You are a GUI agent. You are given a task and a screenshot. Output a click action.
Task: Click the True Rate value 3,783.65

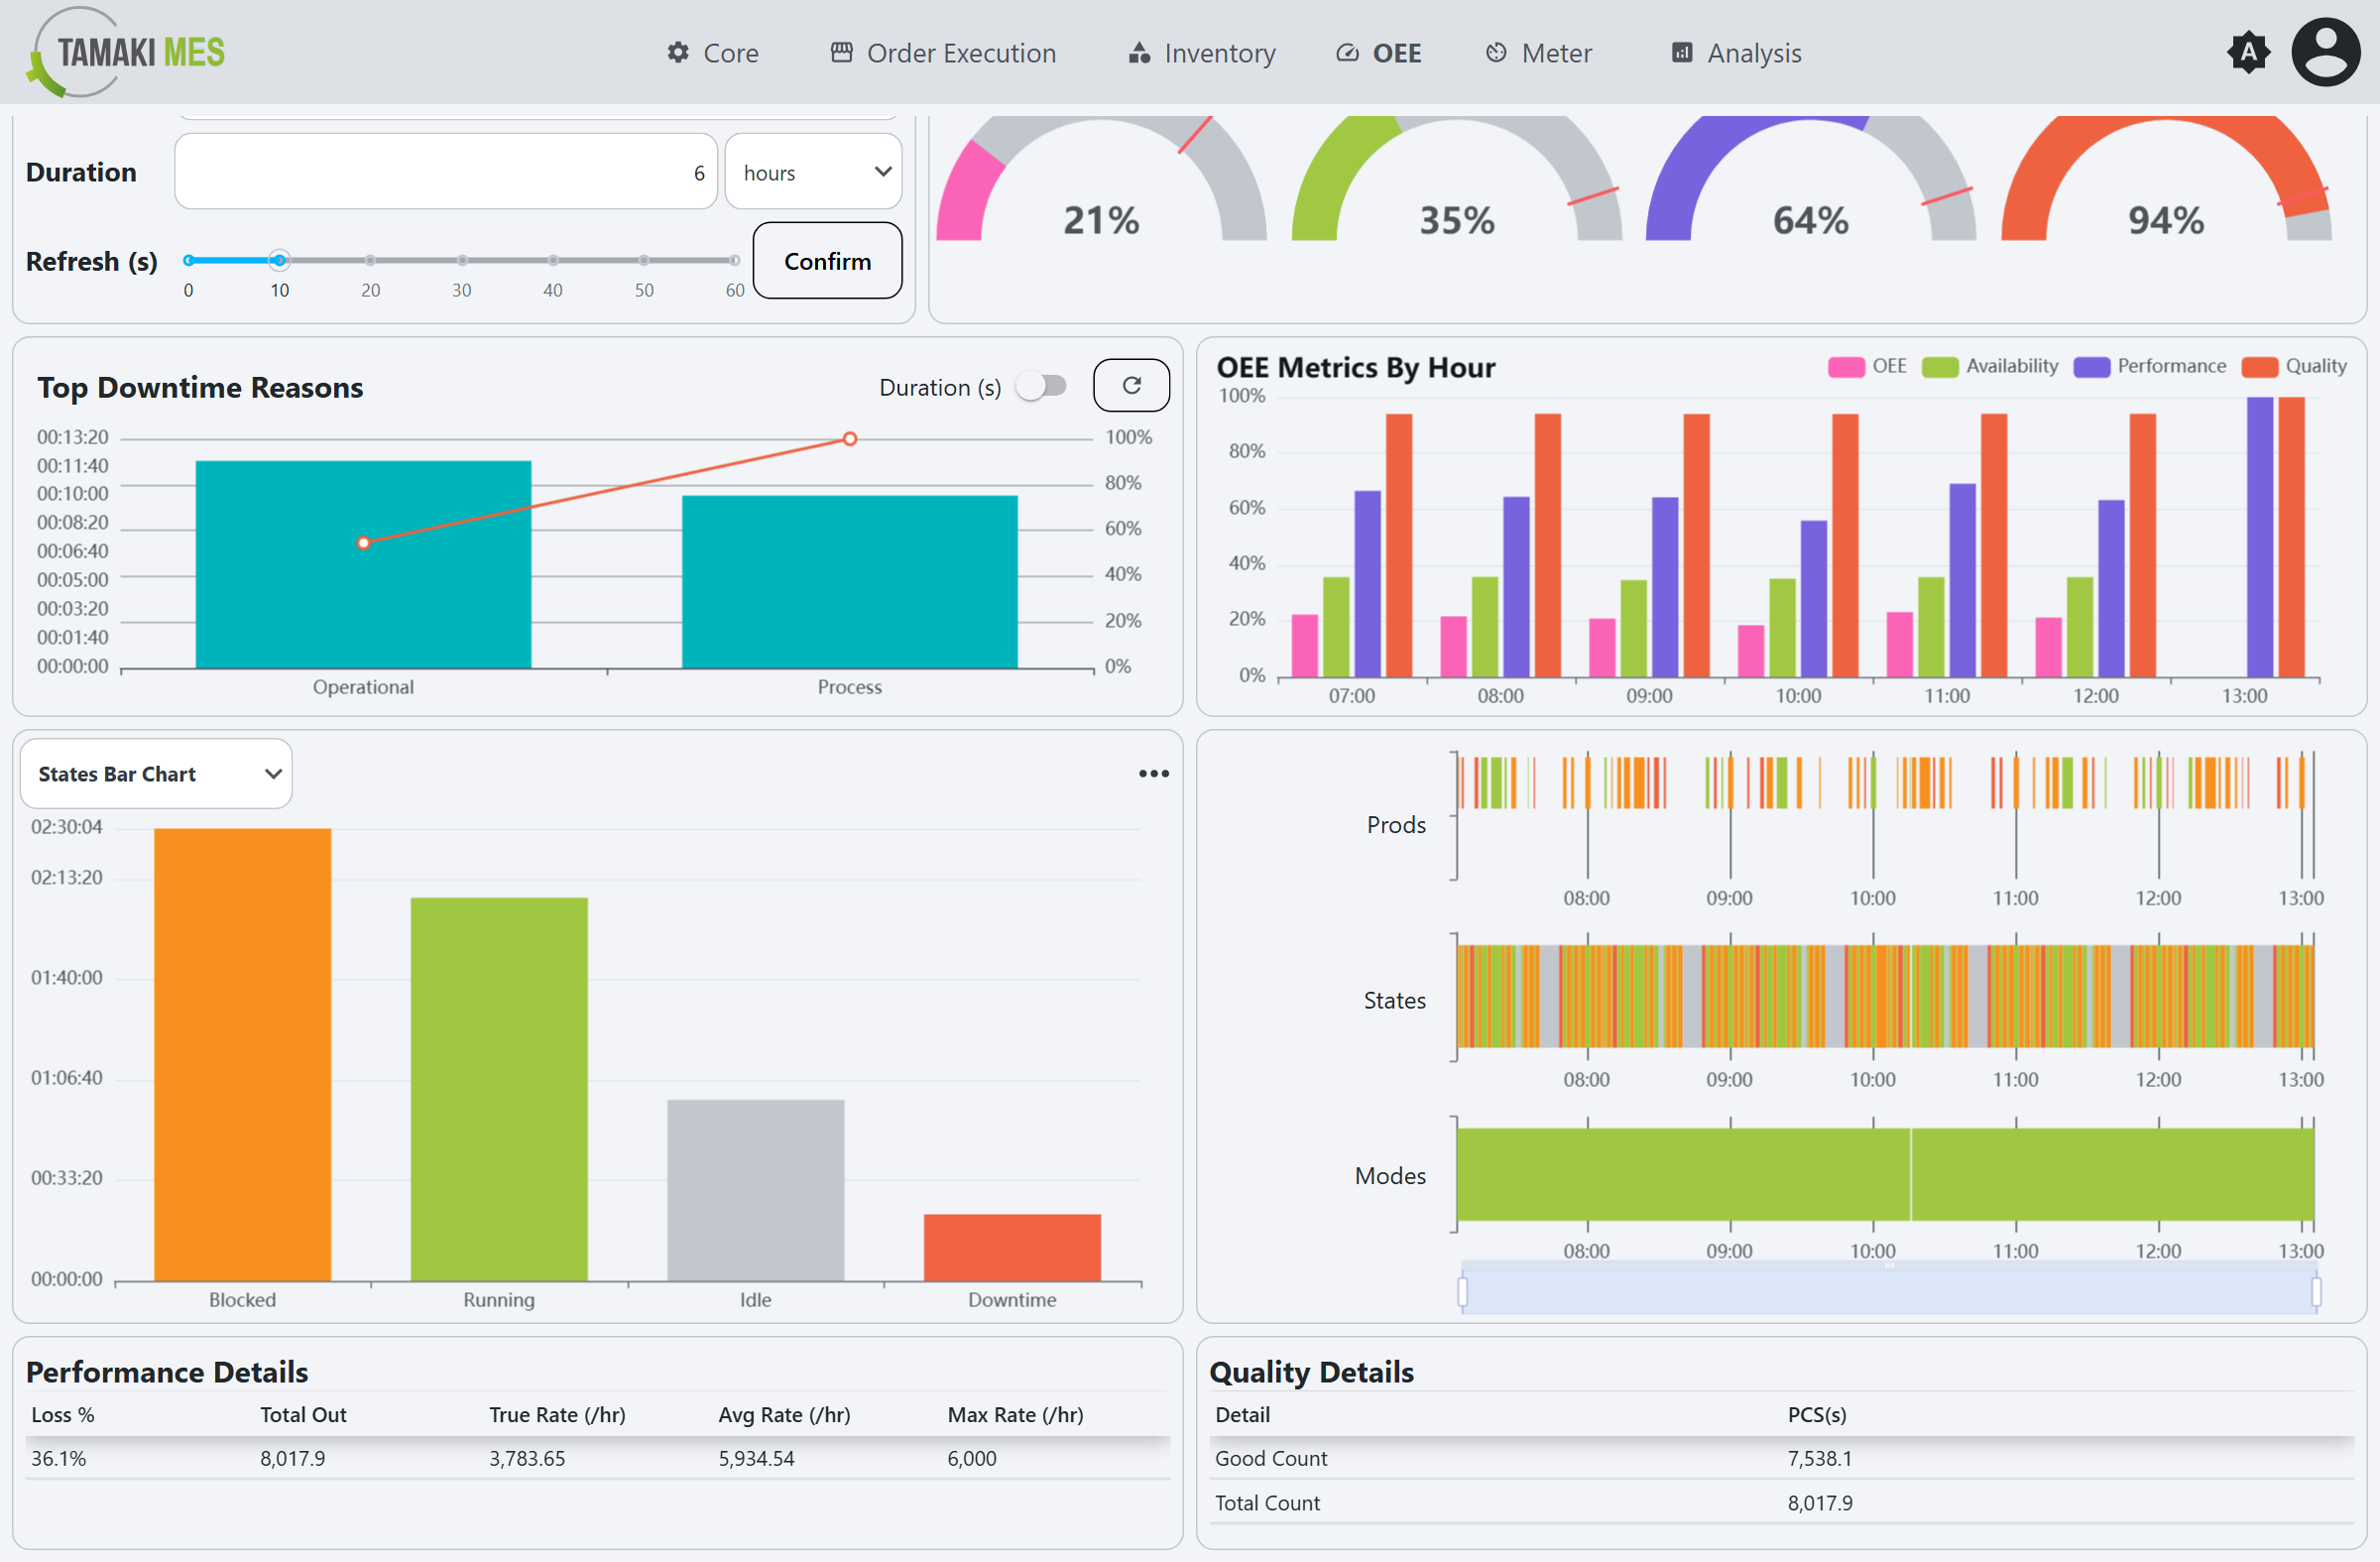(527, 1458)
